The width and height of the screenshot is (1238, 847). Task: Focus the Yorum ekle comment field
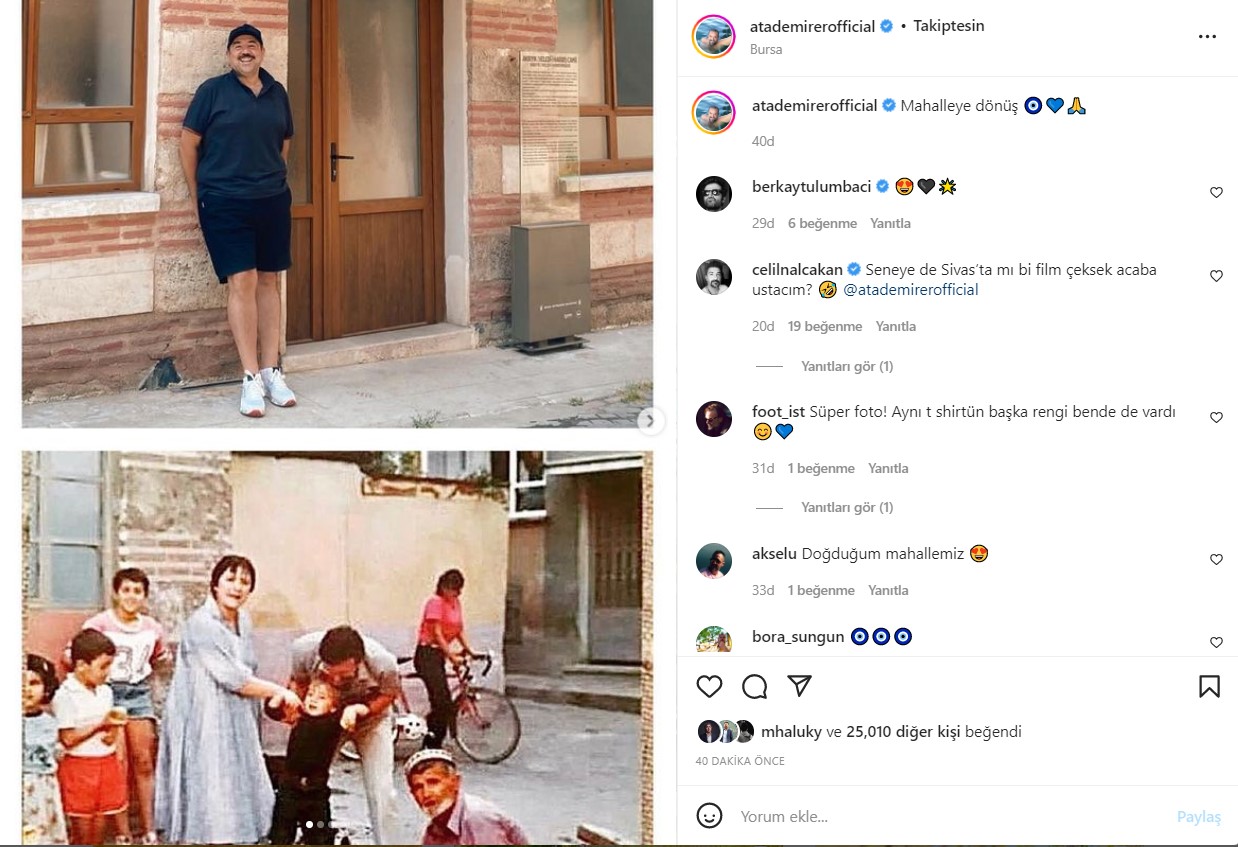click(950, 816)
